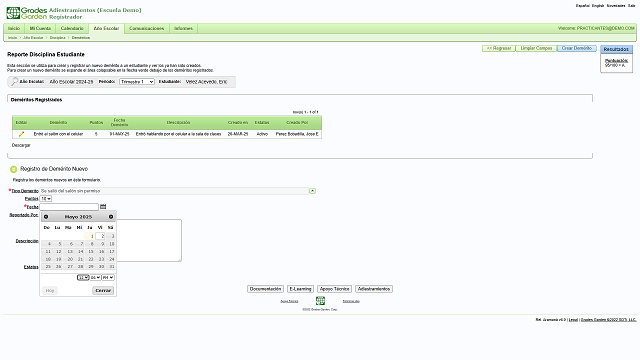Sort by Estatus column header

tap(262, 122)
